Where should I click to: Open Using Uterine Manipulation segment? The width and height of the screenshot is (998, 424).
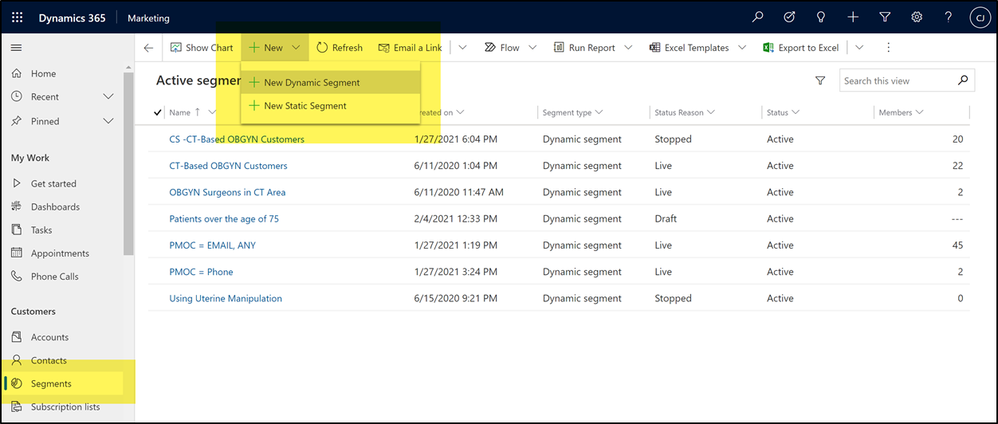[x=225, y=299]
